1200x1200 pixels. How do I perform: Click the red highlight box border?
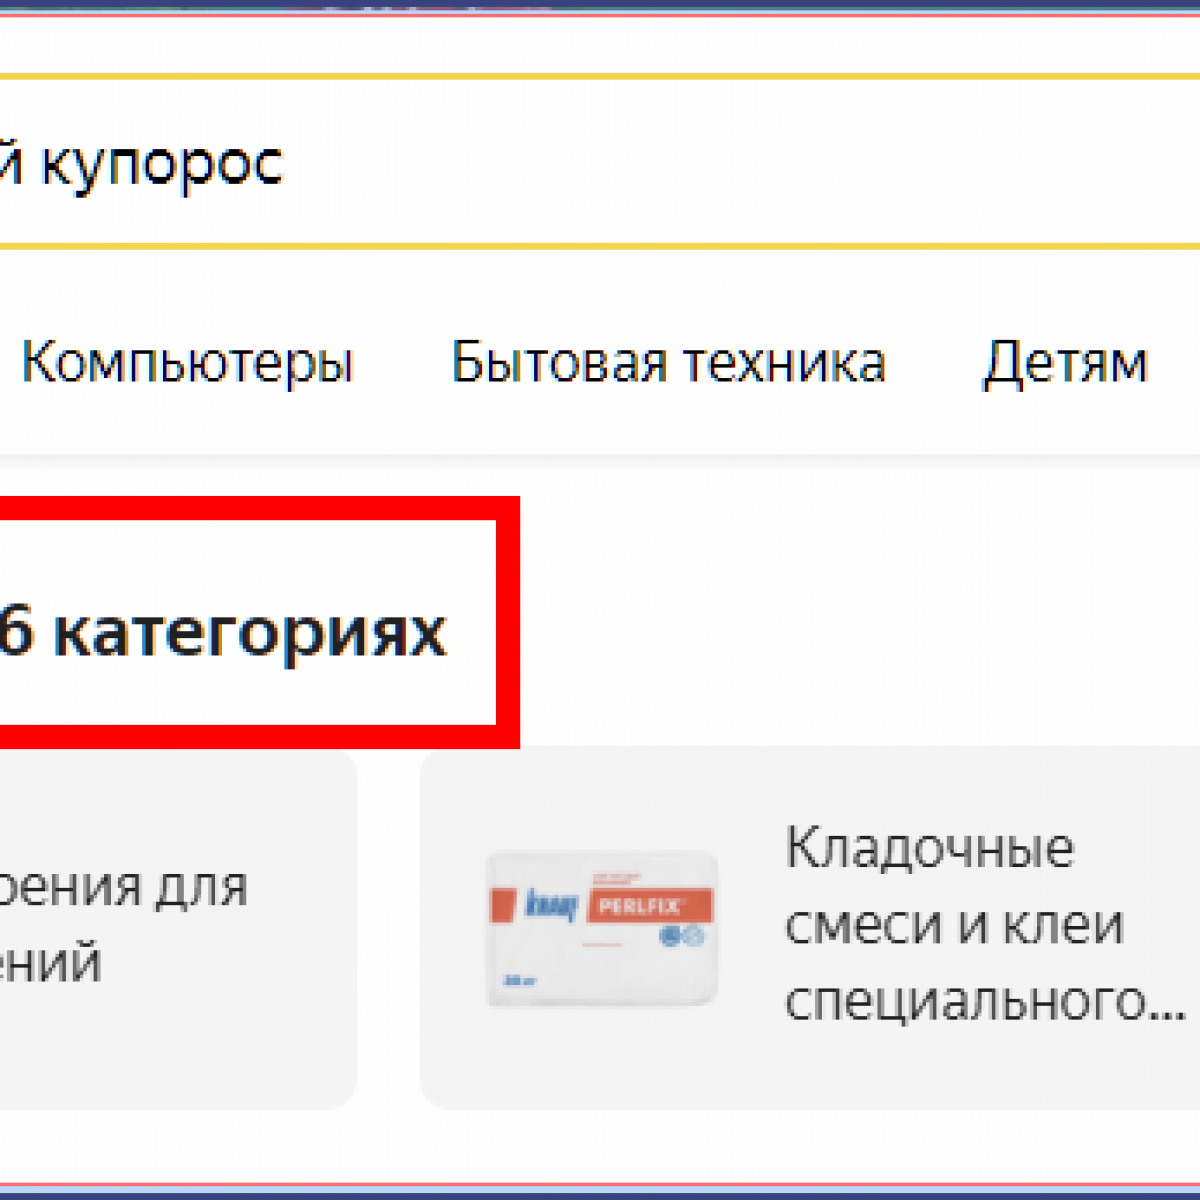point(508,620)
